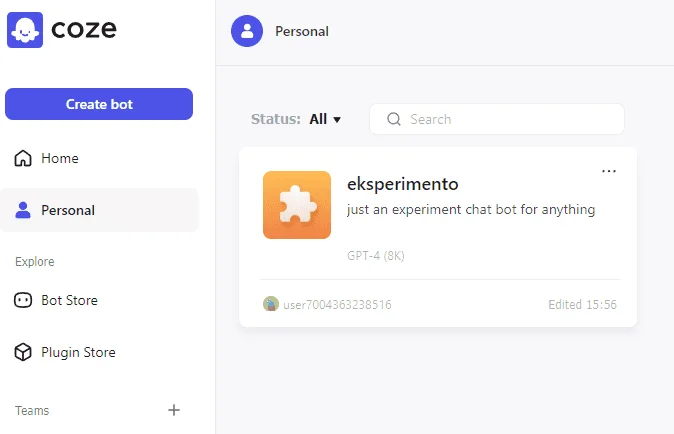Click the user7004363238516 author name

click(x=337, y=305)
